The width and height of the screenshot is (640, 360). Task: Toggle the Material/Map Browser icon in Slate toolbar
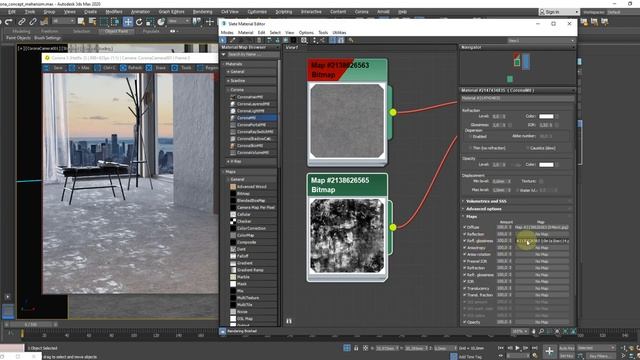point(333,40)
